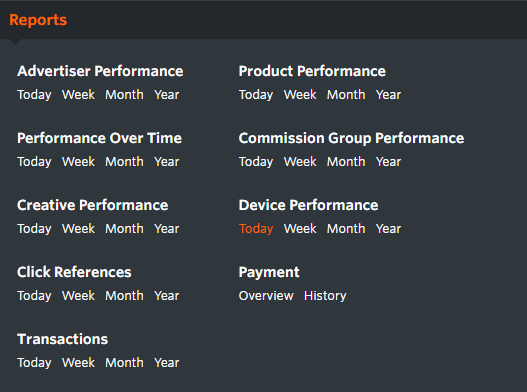Select Week under Advertiser Performance
The width and height of the screenshot is (527, 392).
tap(78, 94)
